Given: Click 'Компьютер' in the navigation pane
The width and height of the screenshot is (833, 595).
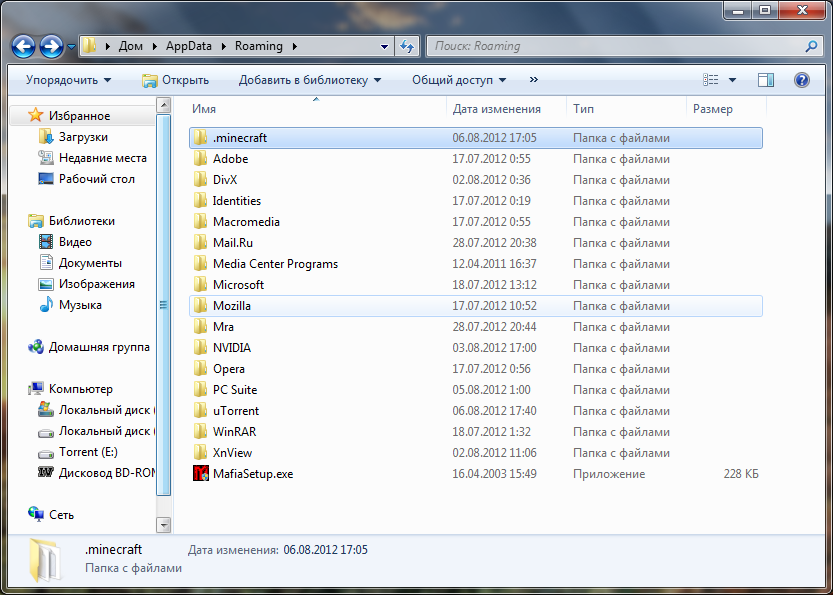Looking at the screenshot, I should (x=81, y=389).
